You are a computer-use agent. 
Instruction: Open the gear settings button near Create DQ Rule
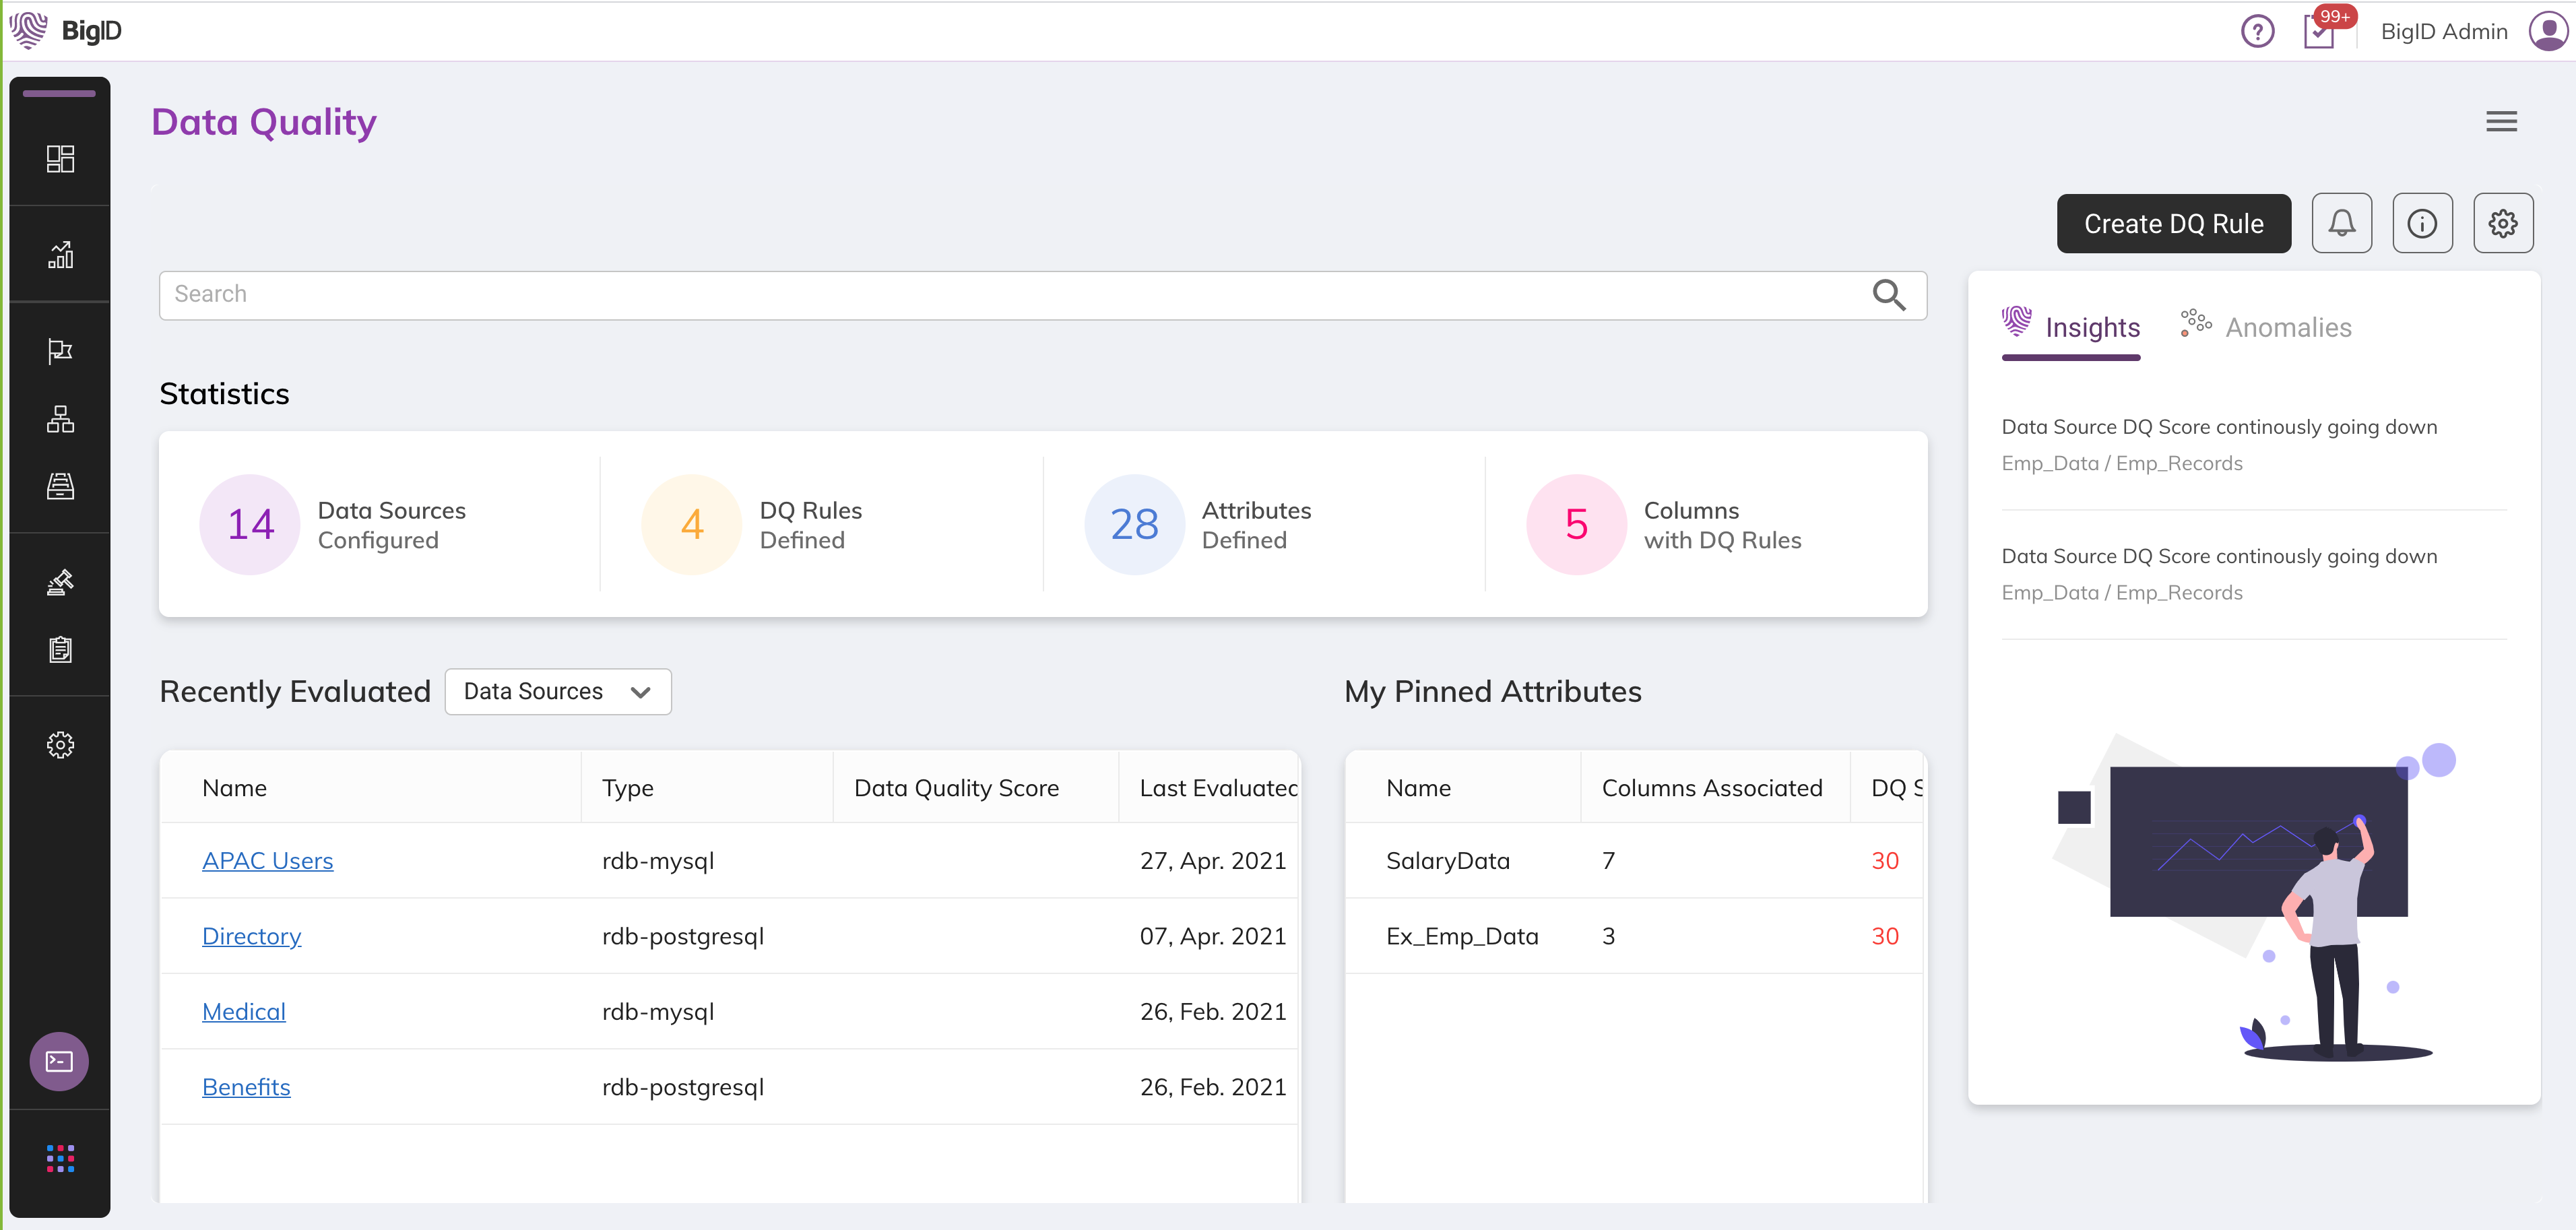click(x=2502, y=223)
